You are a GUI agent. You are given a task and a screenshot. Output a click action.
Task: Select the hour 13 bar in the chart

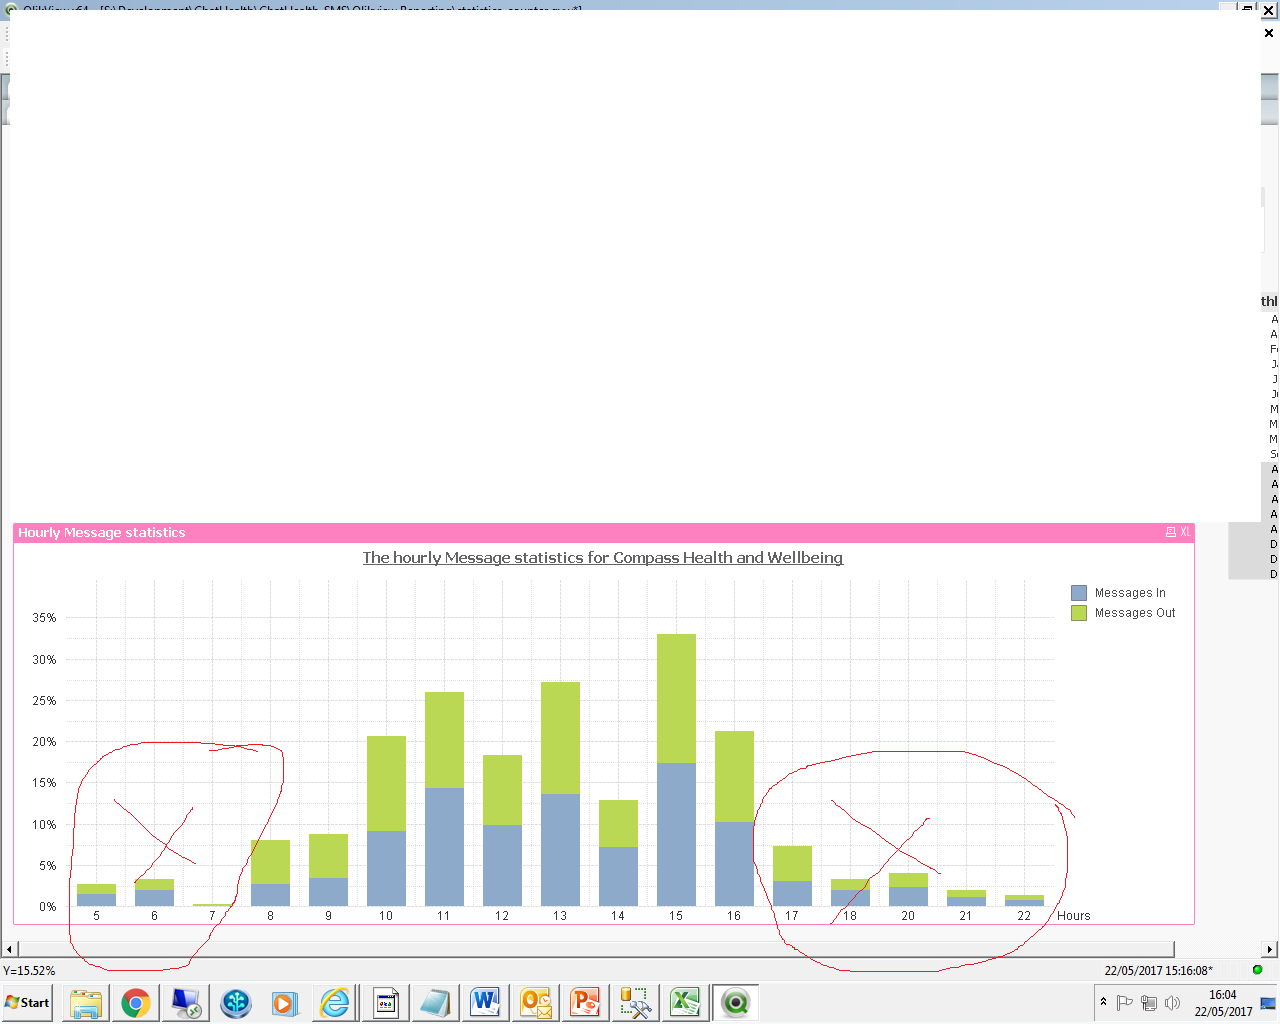[x=560, y=794]
